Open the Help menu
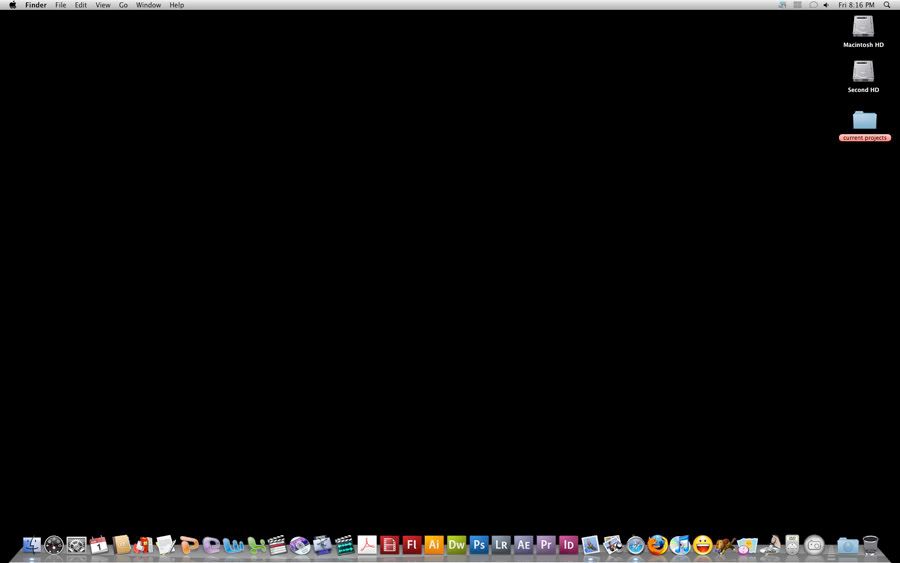900x563 pixels. click(176, 5)
